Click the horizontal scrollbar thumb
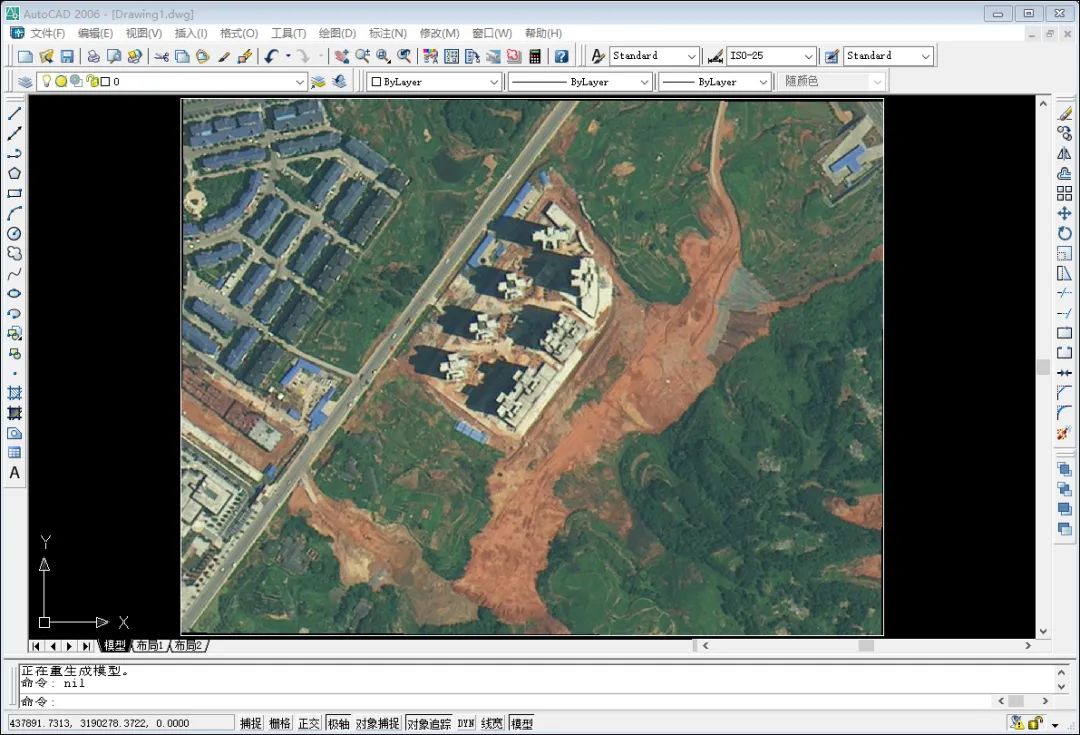The height and width of the screenshot is (735, 1080). (866, 645)
